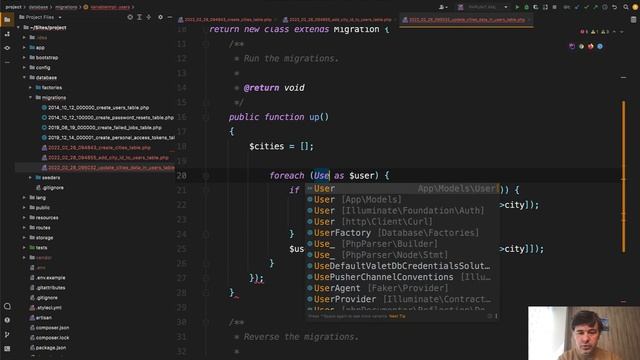Expand the bootstrap folder
This screenshot has width=640, height=360.
(24, 58)
